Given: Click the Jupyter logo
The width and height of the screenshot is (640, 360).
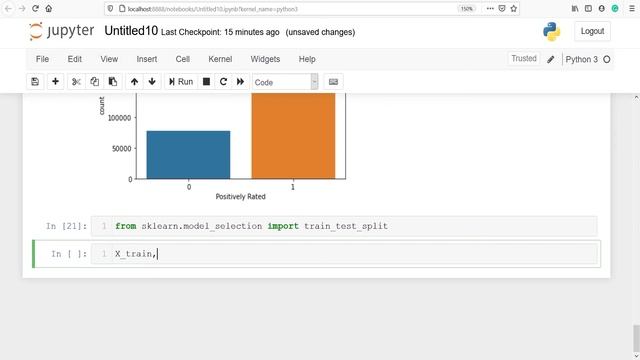Looking at the screenshot, I should pyautogui.click(x=62, y=31).
